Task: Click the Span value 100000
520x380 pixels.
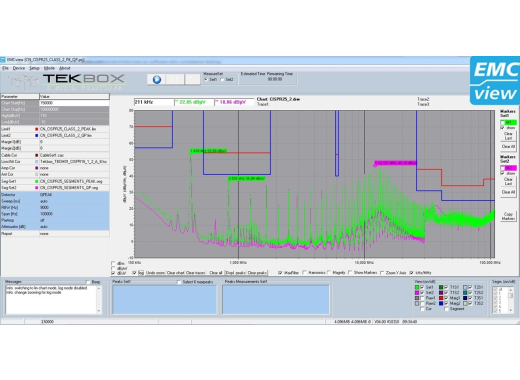Action: tap(74, 214)
